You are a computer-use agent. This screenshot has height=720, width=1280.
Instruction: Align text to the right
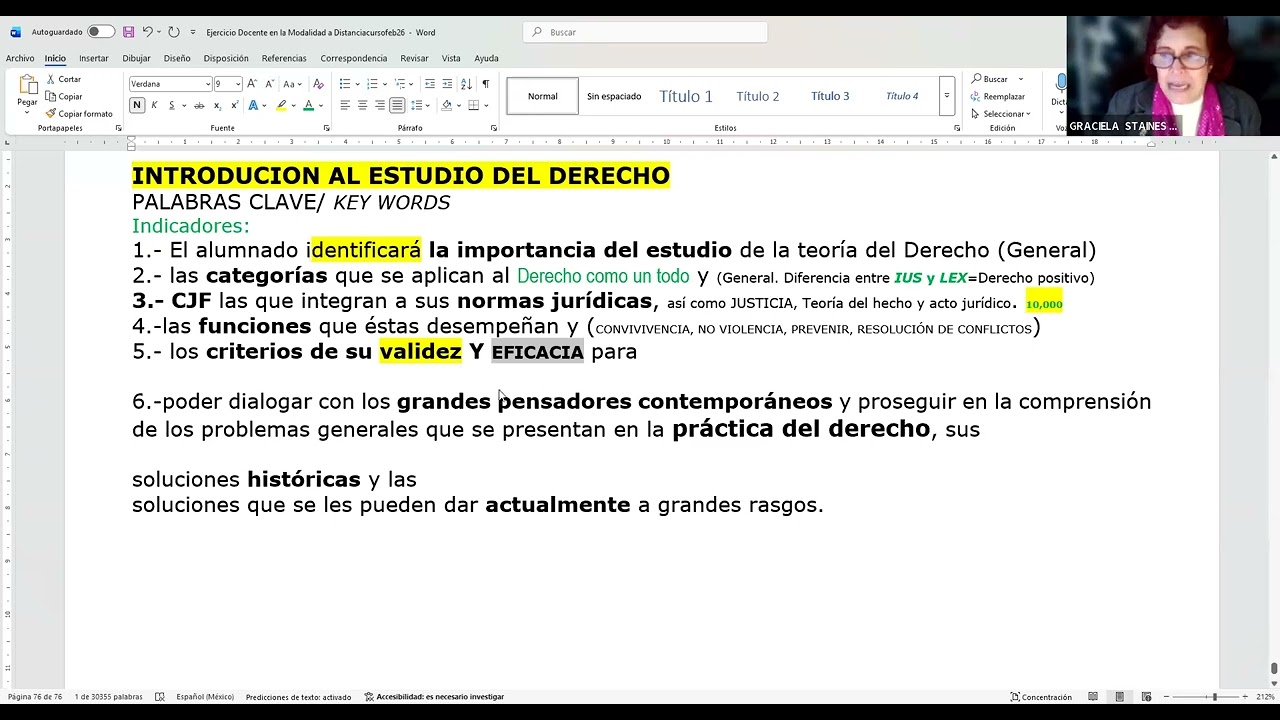tap(380, 105)
